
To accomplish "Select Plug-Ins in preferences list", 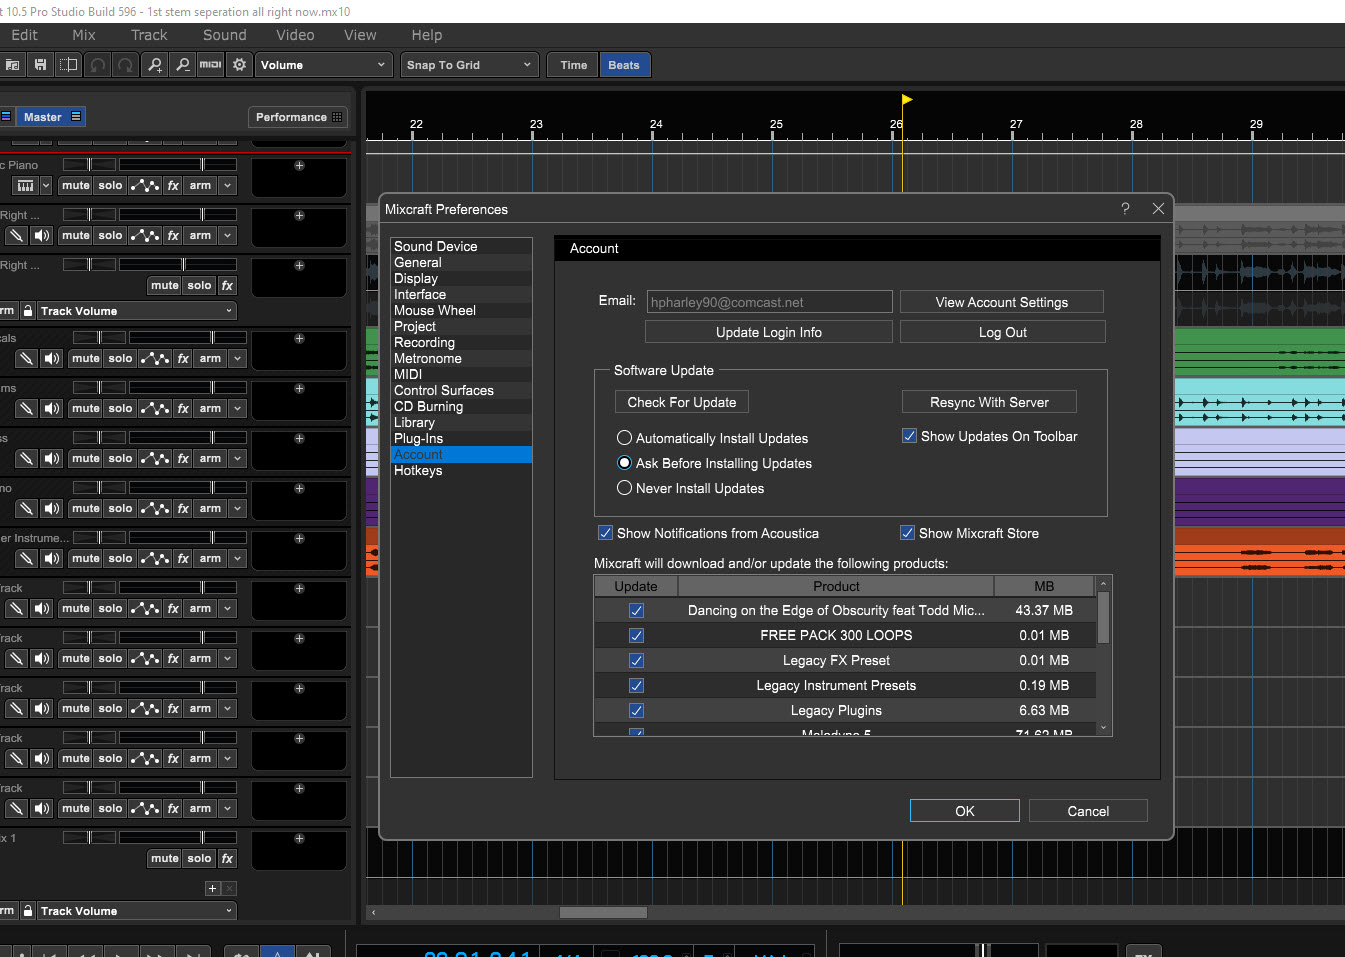I will (x=461, y=438).
